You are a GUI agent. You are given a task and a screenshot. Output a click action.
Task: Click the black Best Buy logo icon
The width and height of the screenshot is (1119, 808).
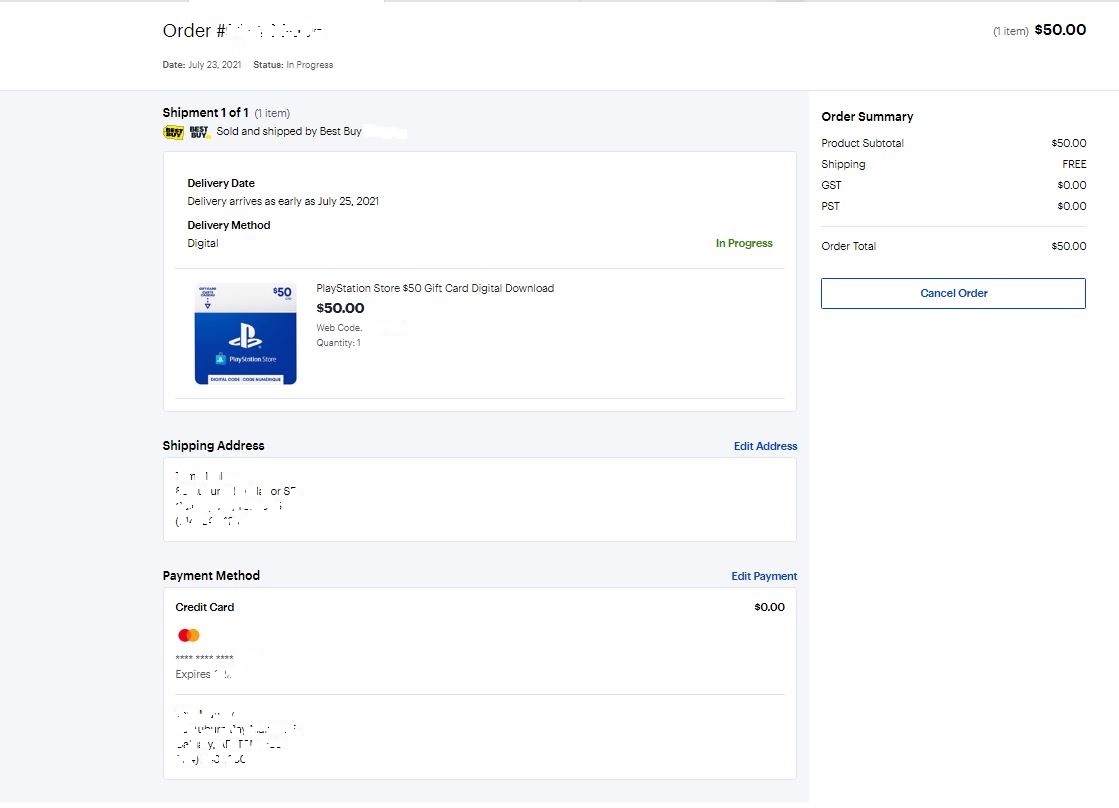coord(199,132)
